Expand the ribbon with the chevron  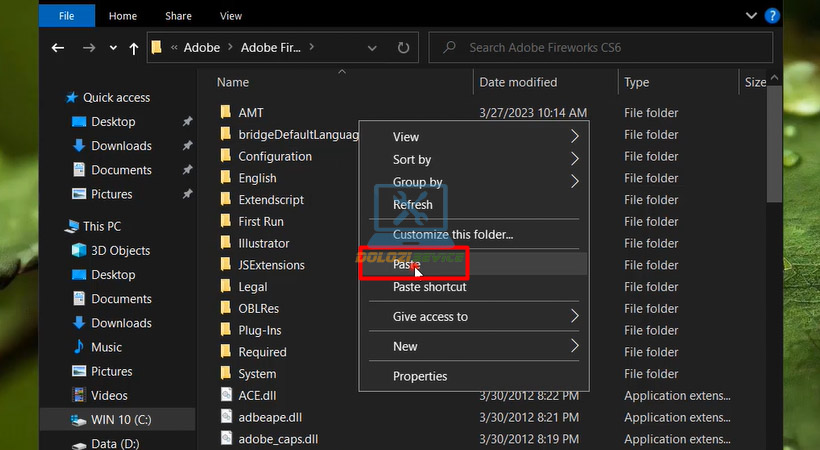(752, 16)
